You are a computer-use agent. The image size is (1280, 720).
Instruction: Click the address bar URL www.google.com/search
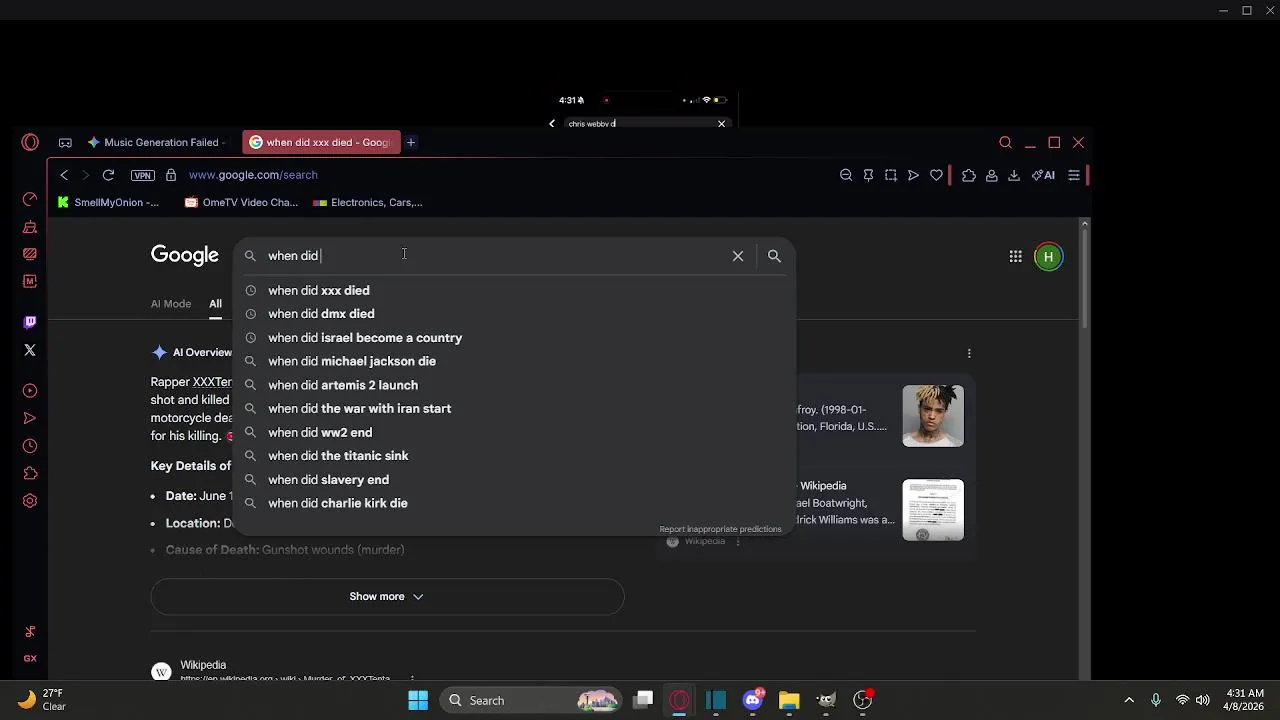click(253, 175)
